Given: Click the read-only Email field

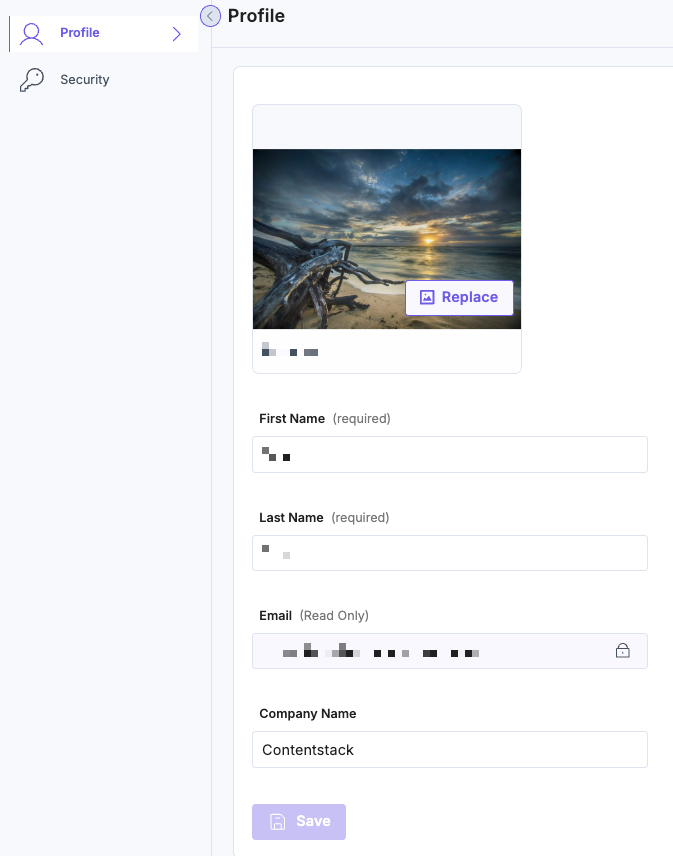Looking at the screenshot, I should pyautogui.click(x=450, y=651).
